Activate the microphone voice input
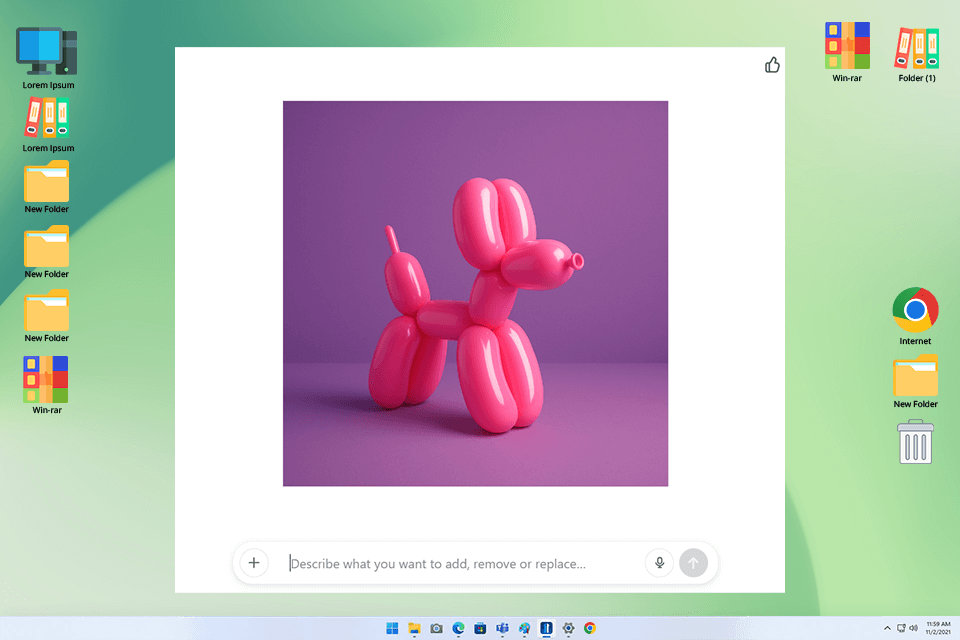Viewport: 960px width, 640px height. point(659,563)
